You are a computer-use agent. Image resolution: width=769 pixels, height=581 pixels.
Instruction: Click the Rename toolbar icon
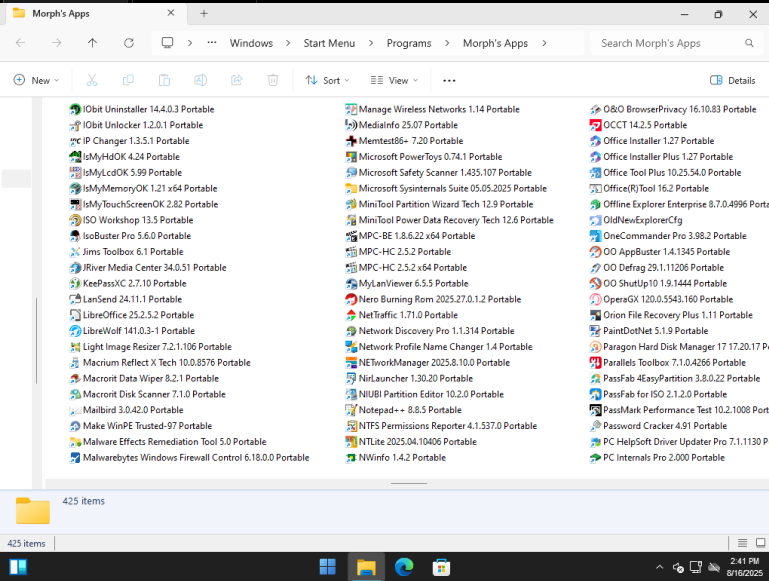[201, 80]
